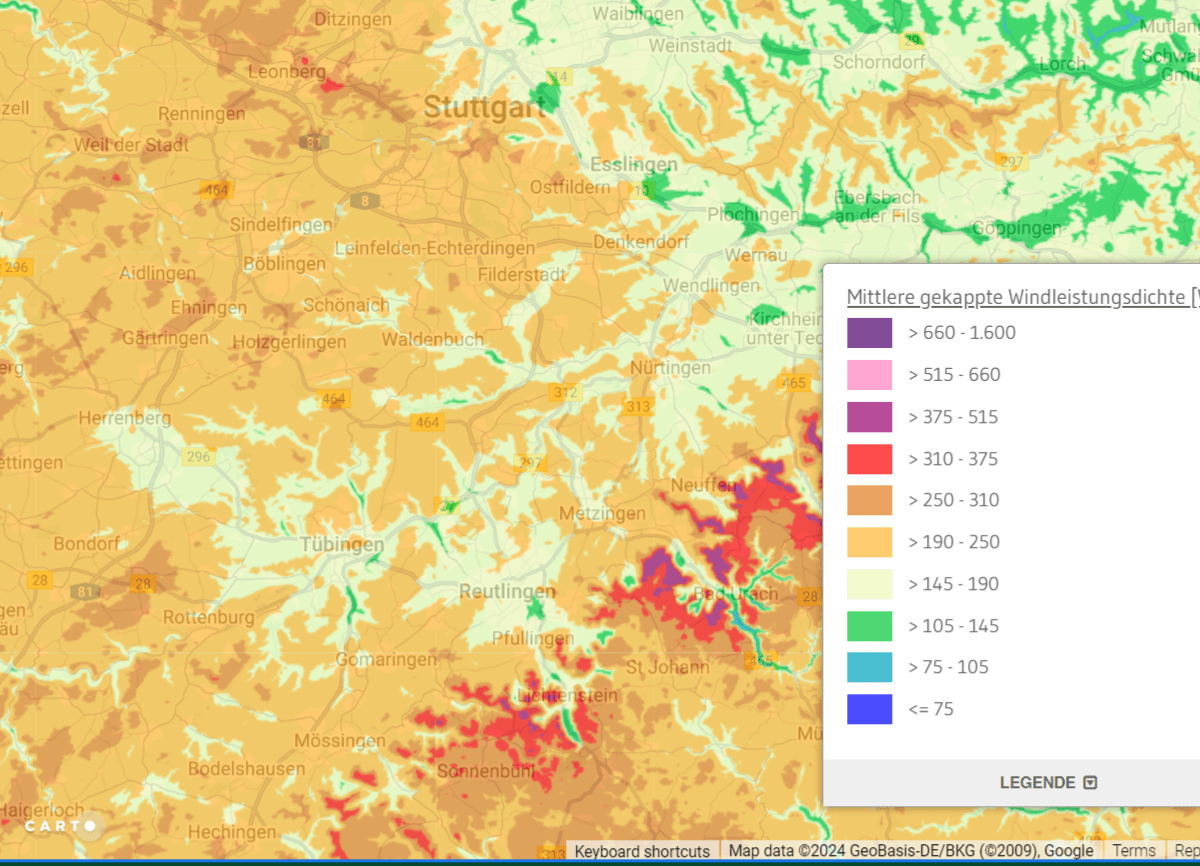Click the Mittlere gekappte Windleistungsdichte legend title
The image size is (1200, 866).
tap(1022, 297)
